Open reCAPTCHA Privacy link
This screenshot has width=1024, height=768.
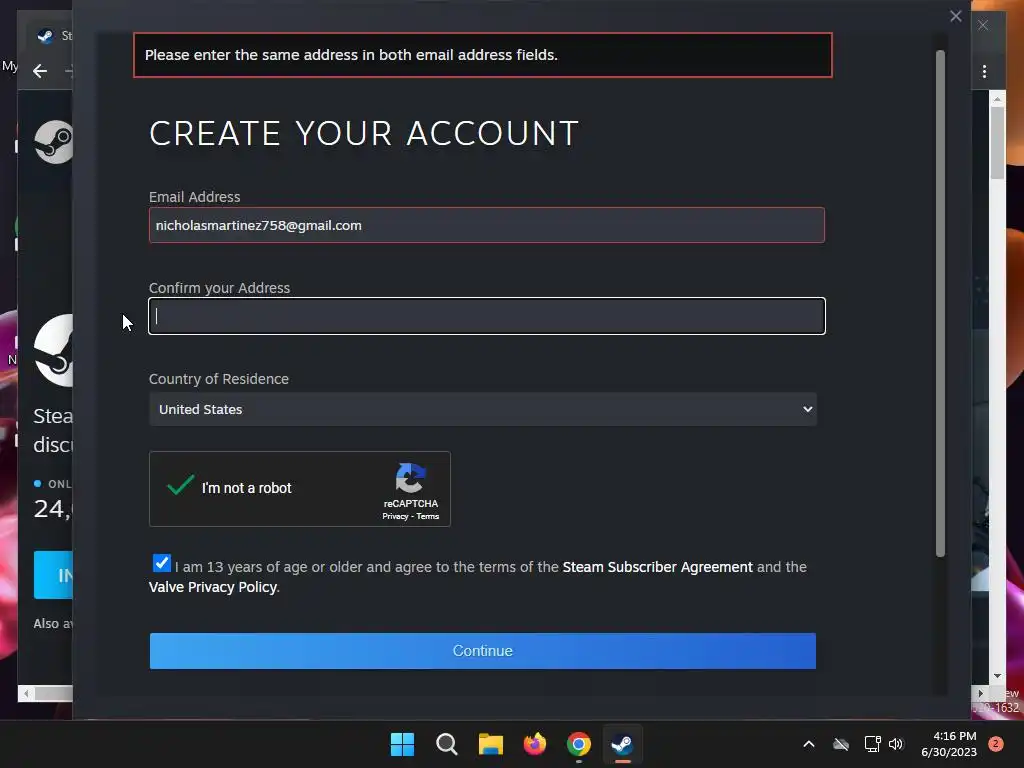(x=395, y=517)
